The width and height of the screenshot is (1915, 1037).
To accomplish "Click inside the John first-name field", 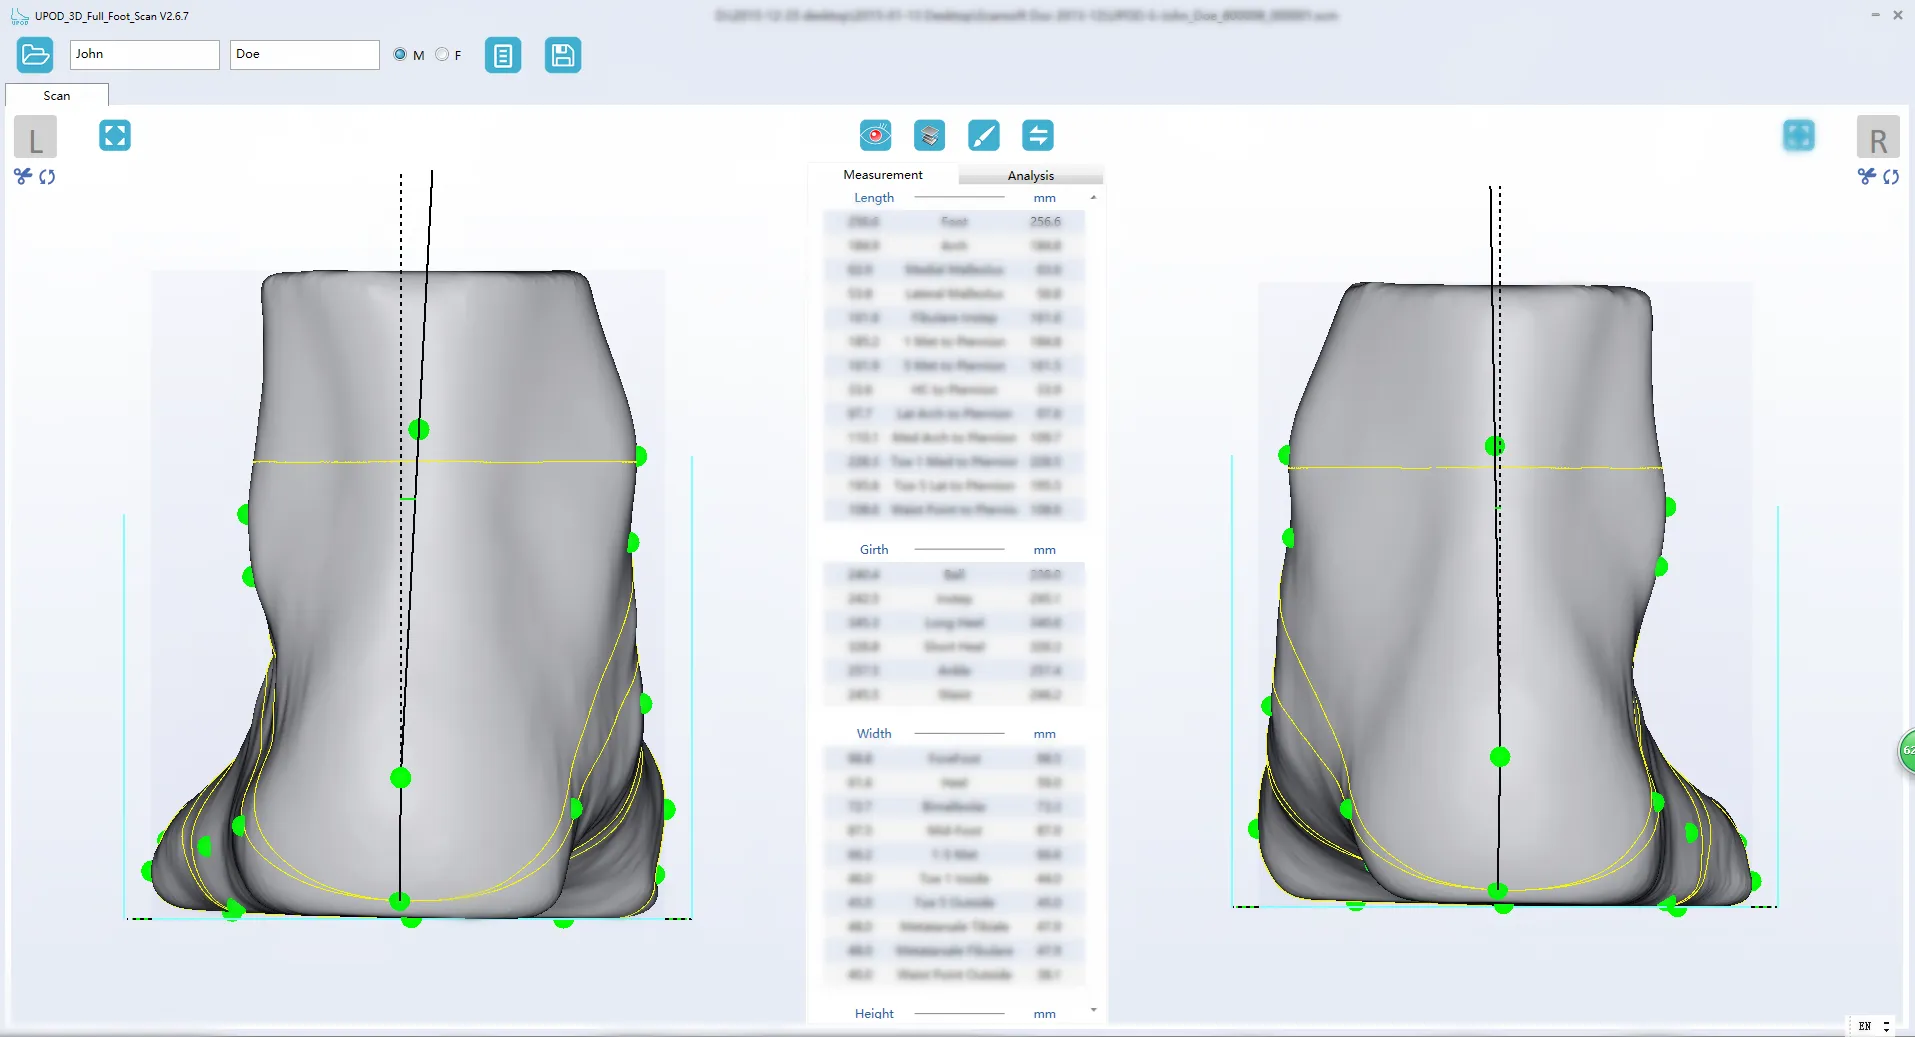I will coord(143,54).
